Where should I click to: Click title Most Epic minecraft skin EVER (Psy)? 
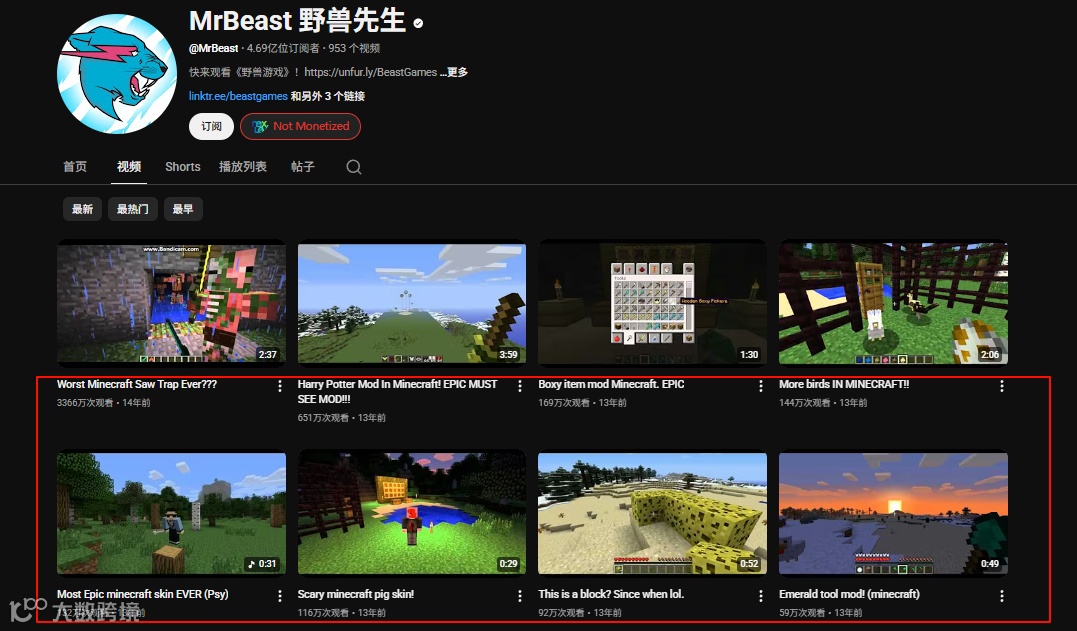(x=143, y=594)
